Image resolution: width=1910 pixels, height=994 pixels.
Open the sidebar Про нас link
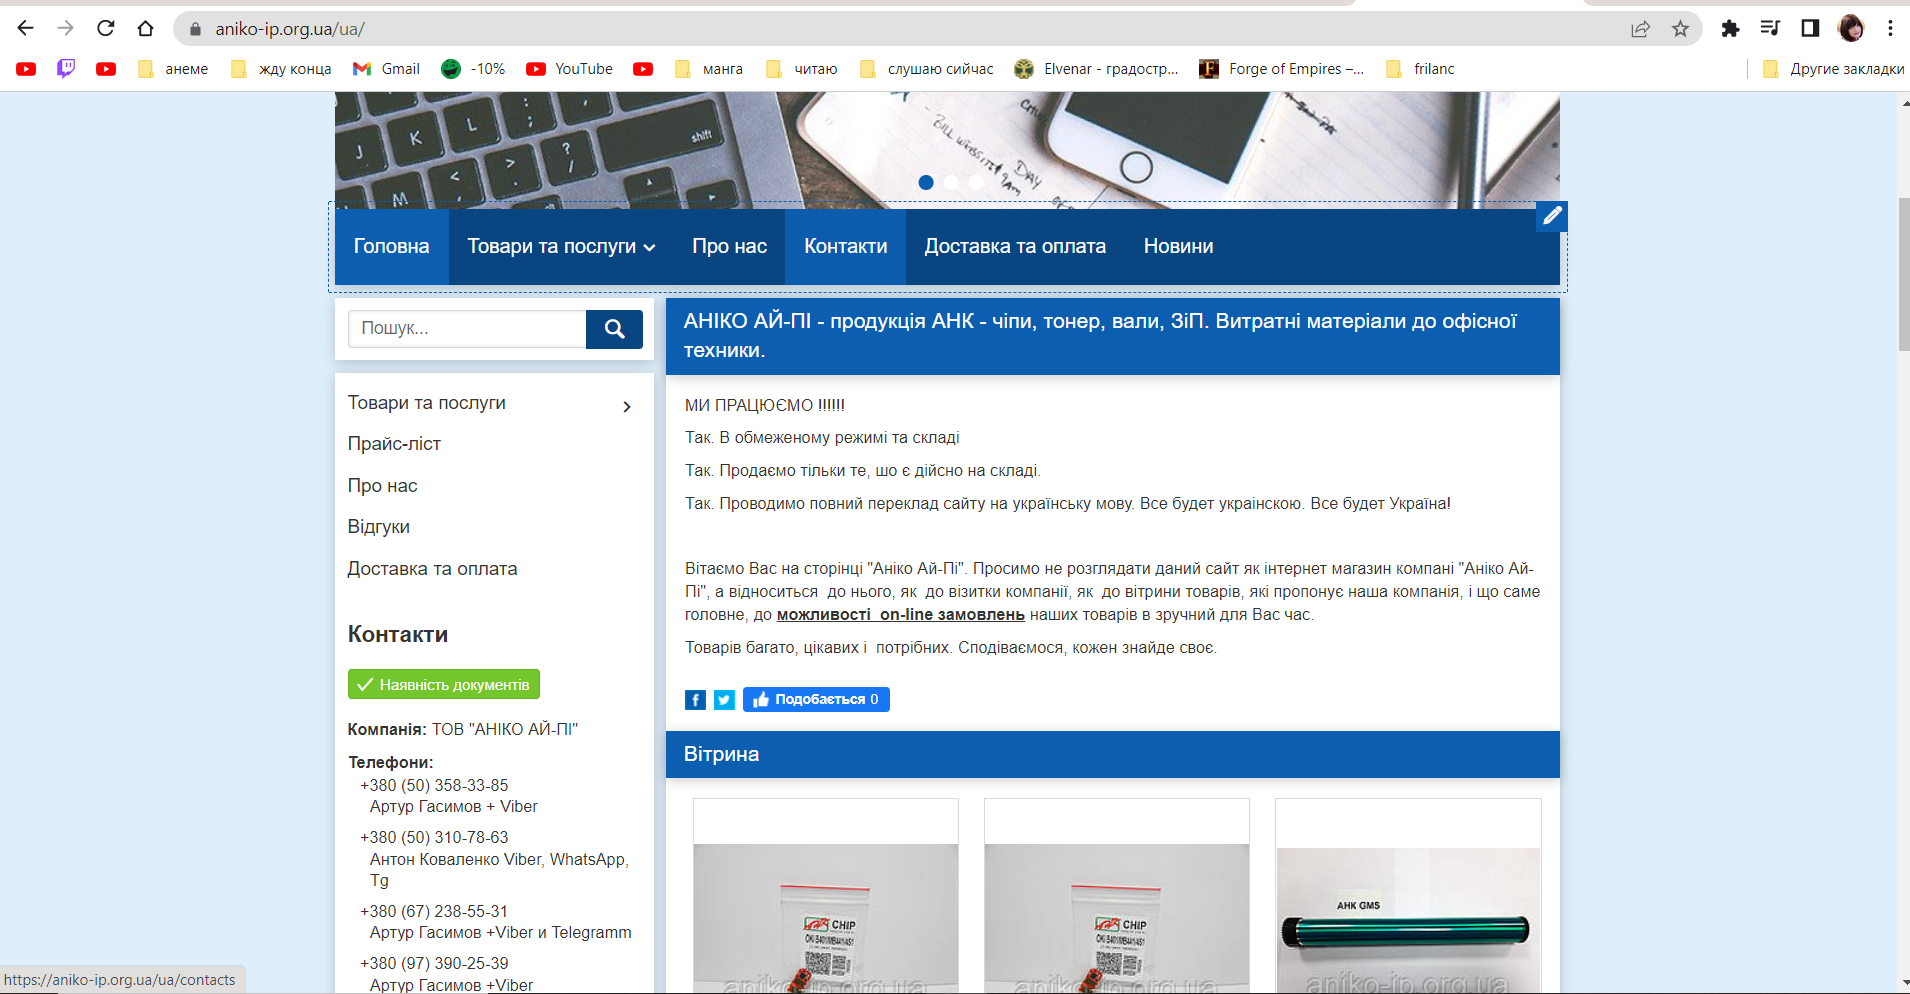pyautogui.click(x=382, y=486)
